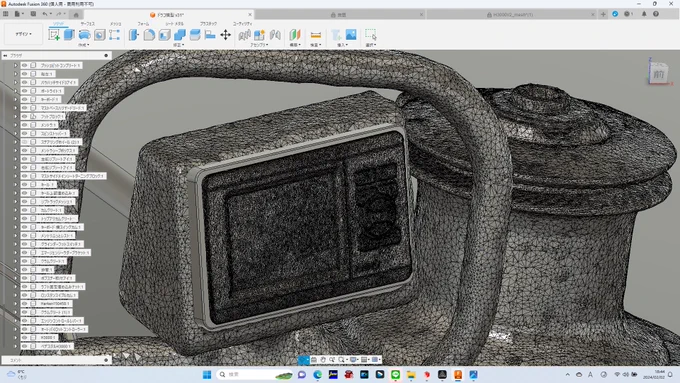Click the Save icon in quick access bar

[x=33, y=14]
